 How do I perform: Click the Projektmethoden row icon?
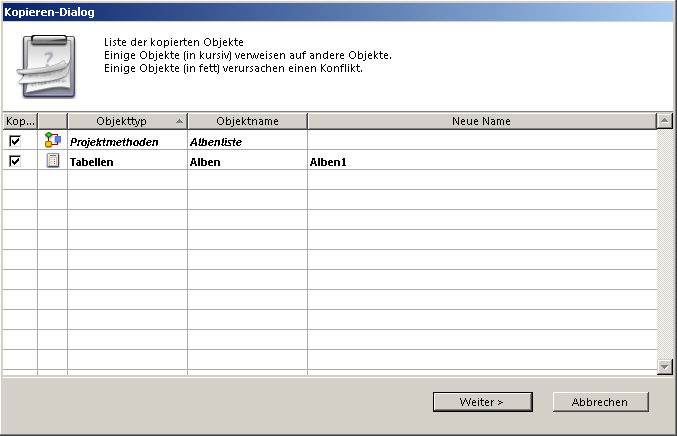tap(53, 141)
